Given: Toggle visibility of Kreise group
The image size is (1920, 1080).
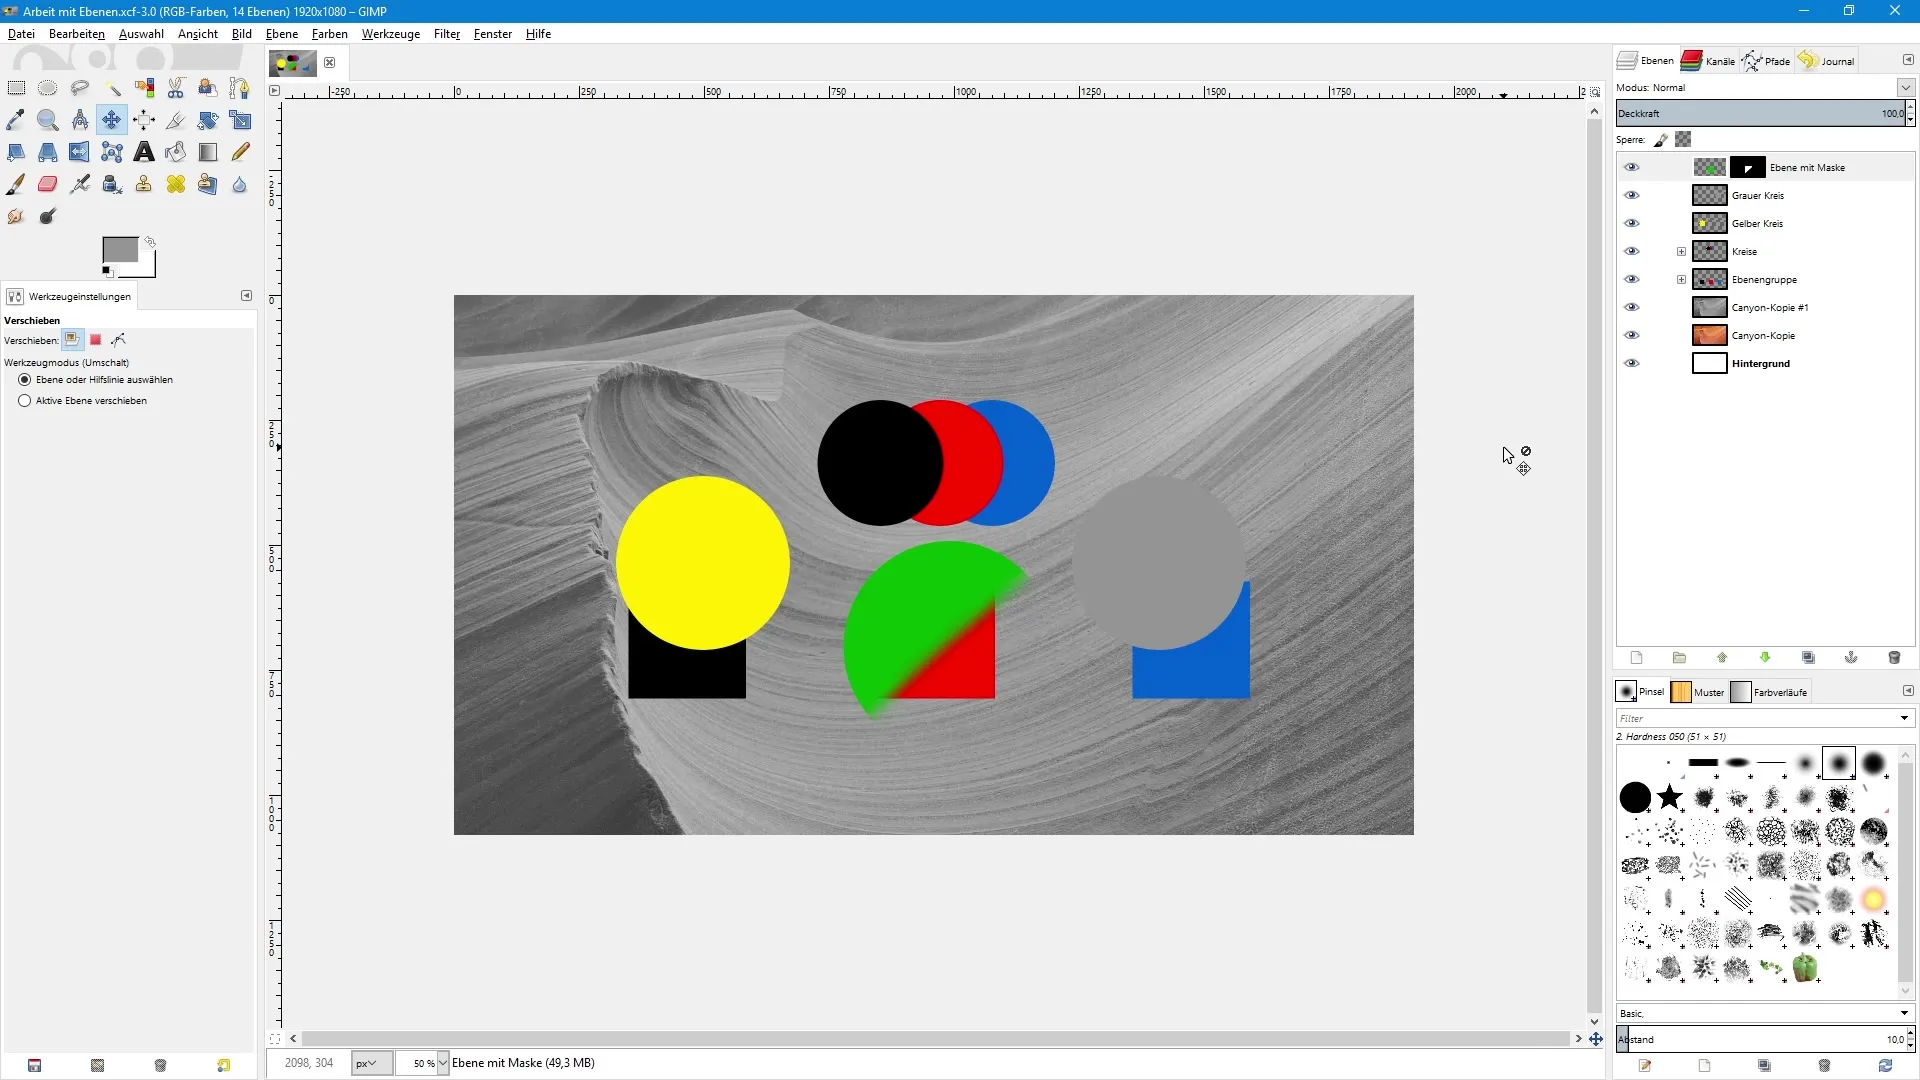Looking at the screenshot, I should pos(1632,252).
